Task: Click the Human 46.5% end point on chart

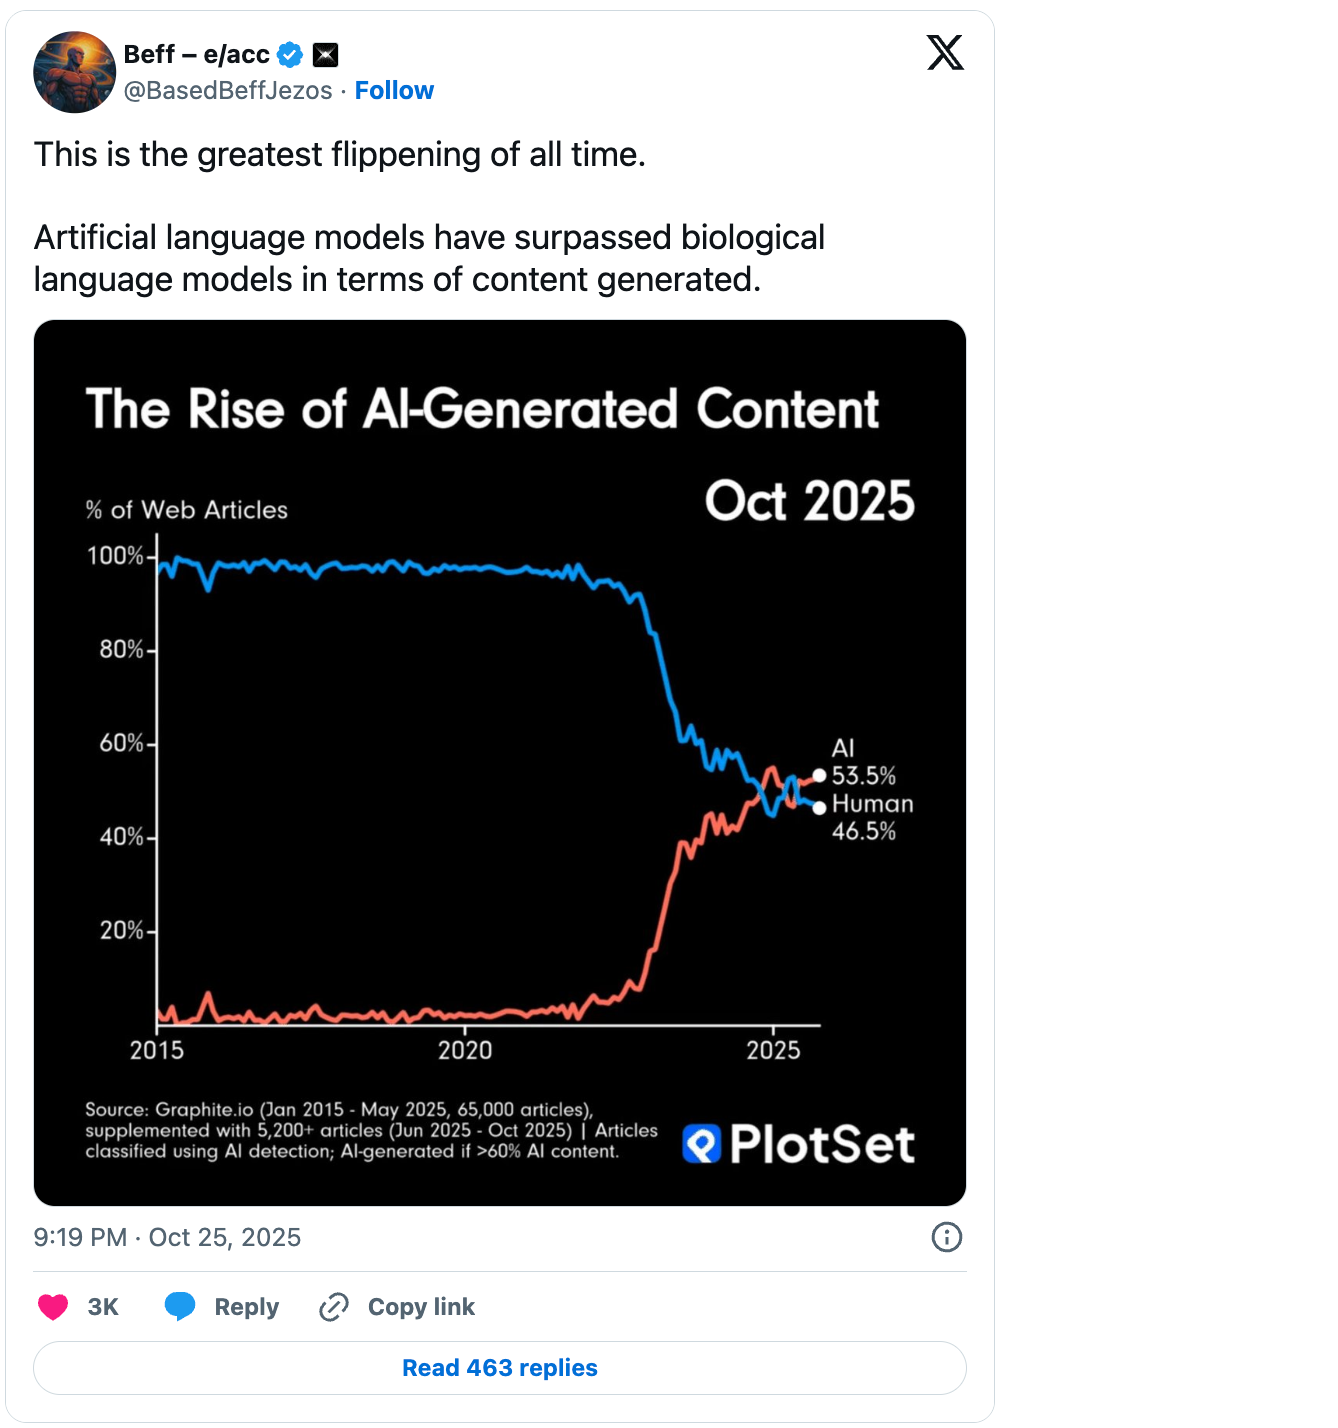Action: tap(819, 807)
